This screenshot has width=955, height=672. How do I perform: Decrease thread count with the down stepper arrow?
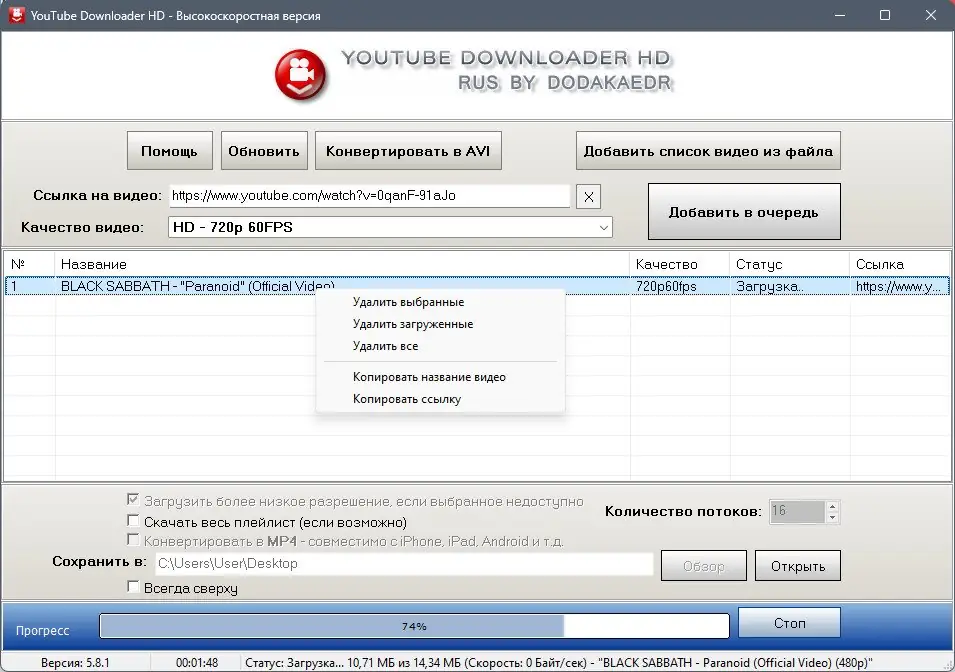(832, 518)
